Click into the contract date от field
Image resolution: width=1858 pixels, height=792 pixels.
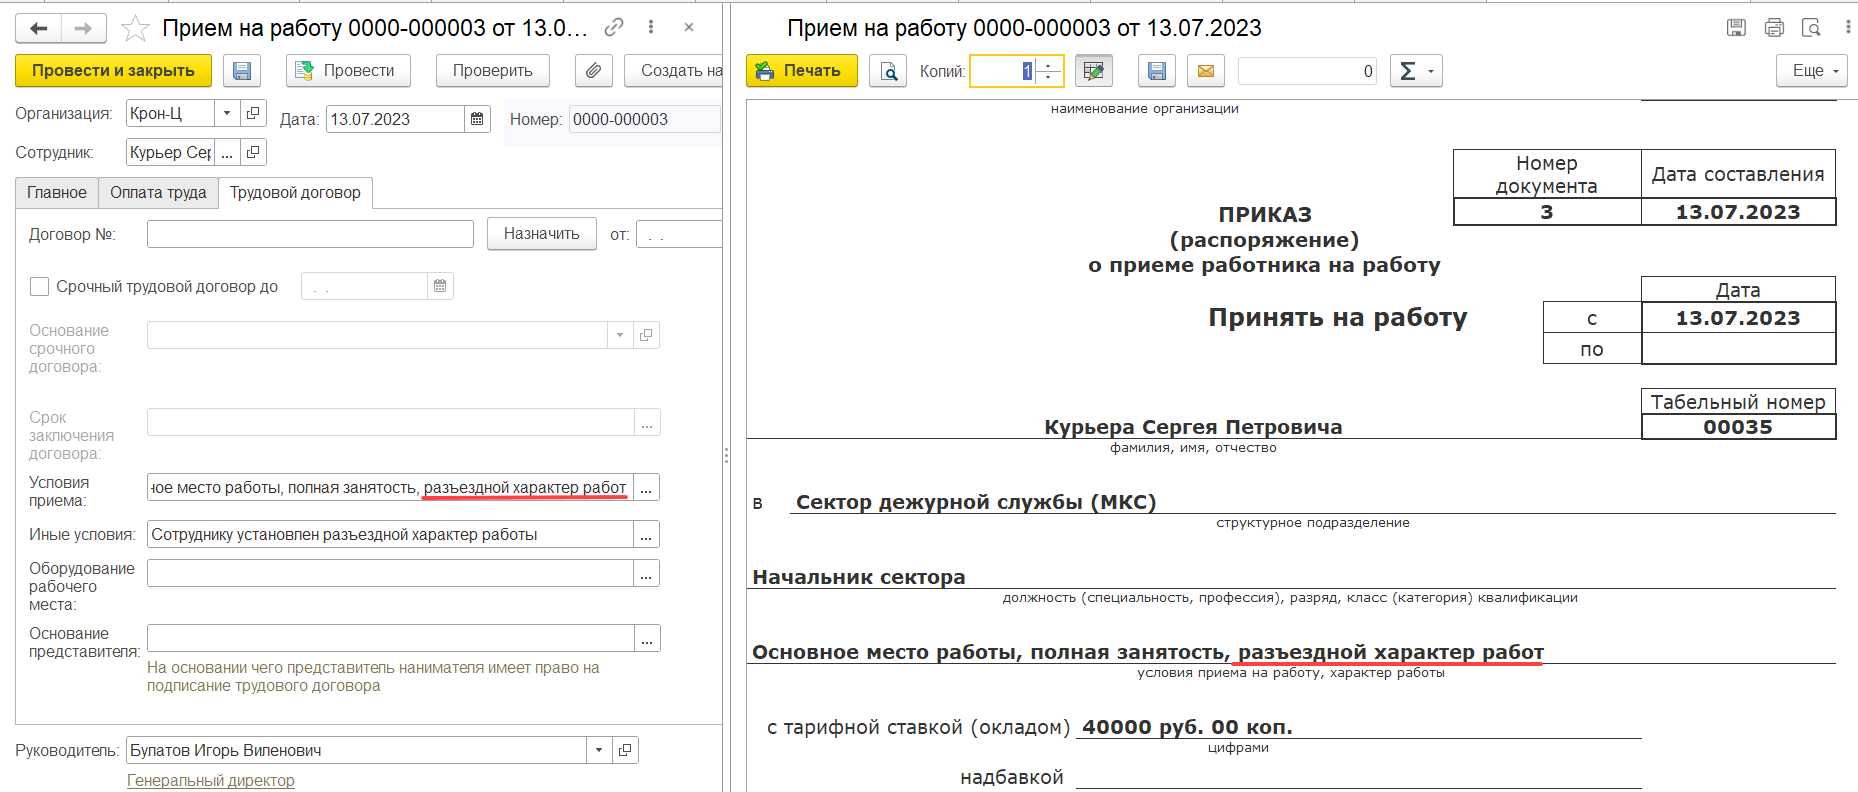(679, 235)
